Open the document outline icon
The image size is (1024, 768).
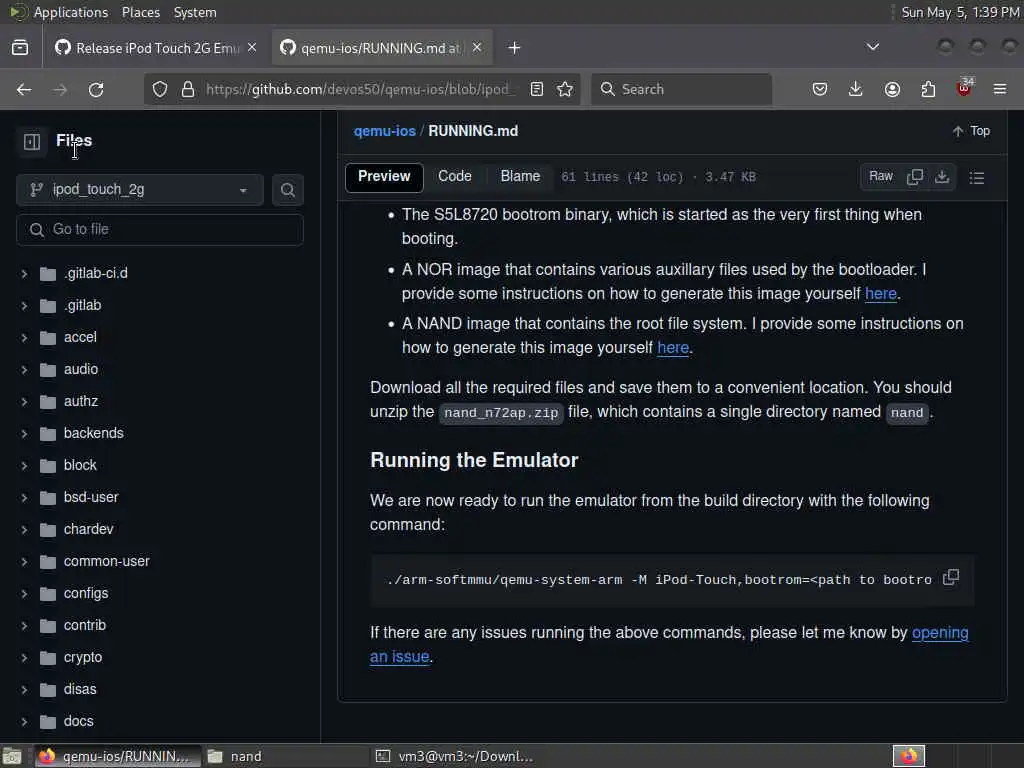pos(977,178)
